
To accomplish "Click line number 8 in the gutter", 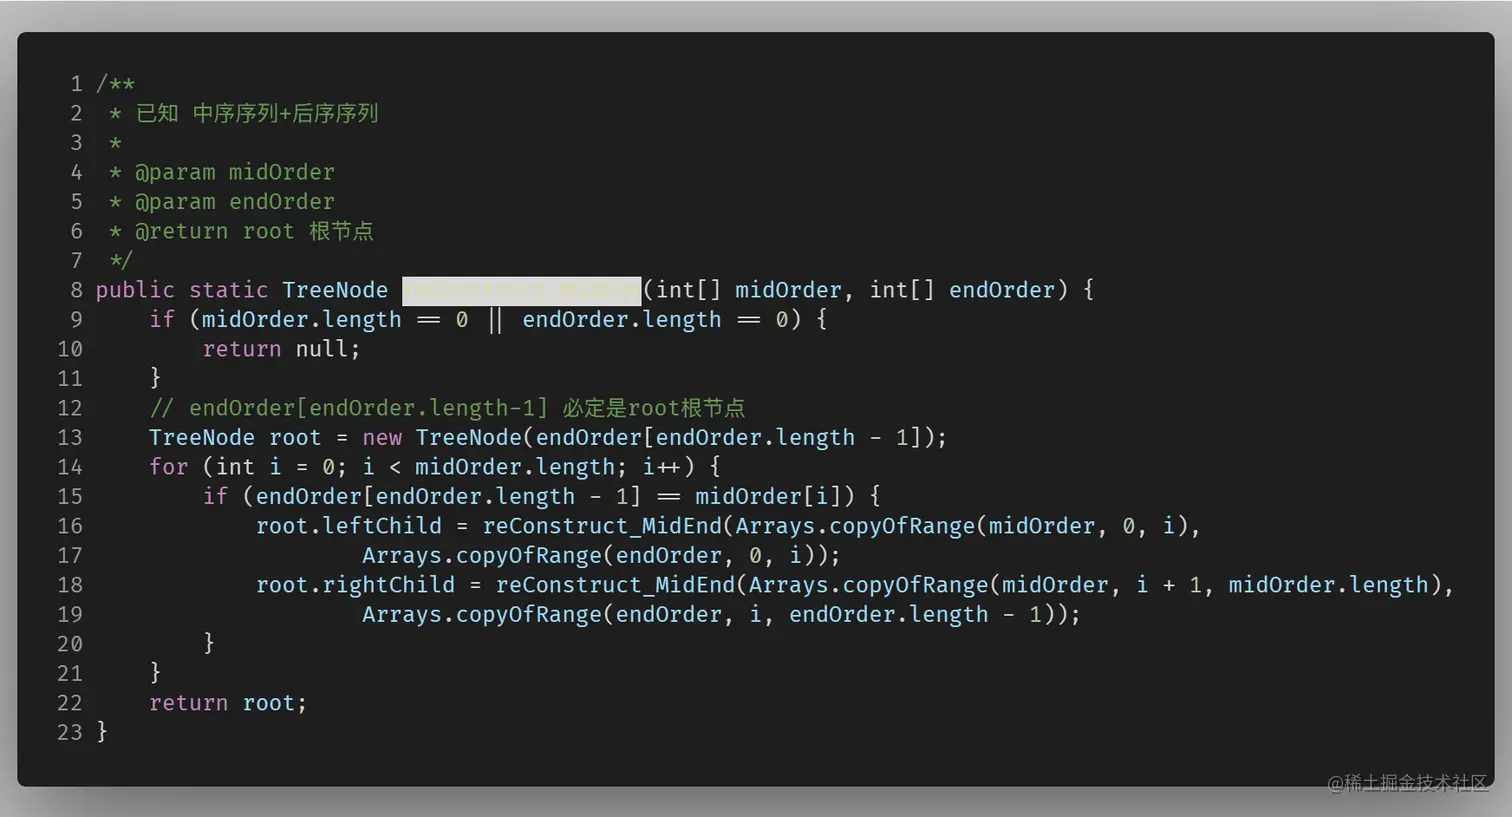I will [75, 290].
